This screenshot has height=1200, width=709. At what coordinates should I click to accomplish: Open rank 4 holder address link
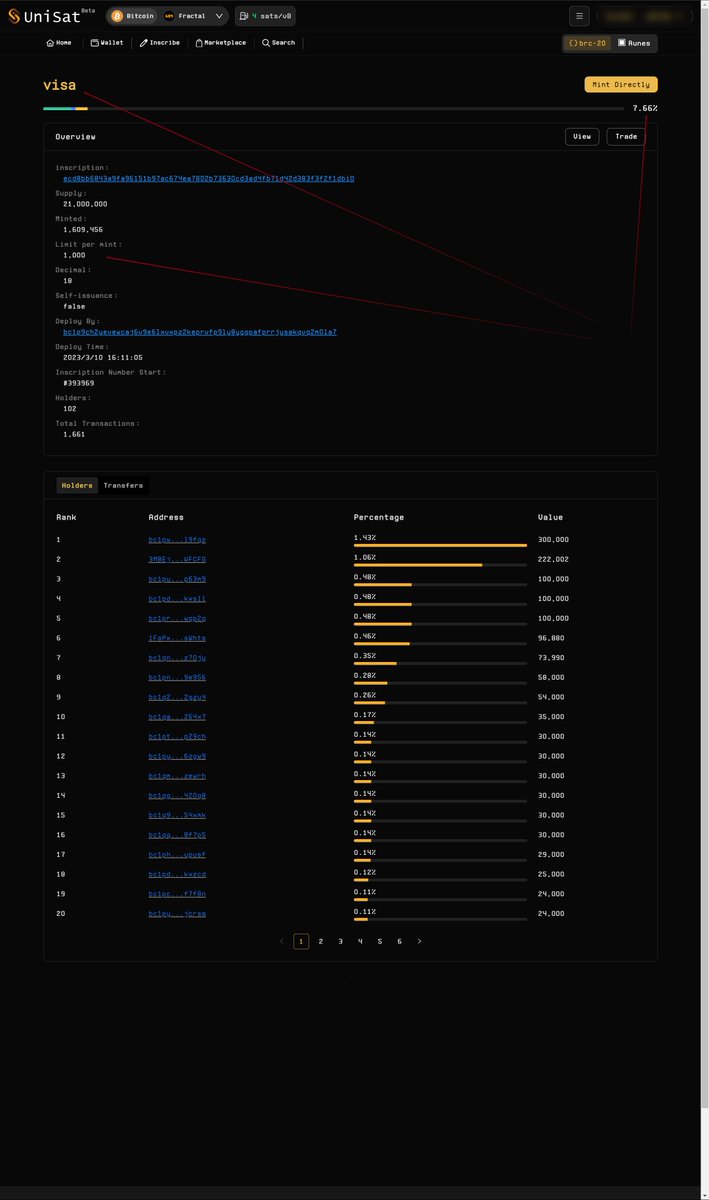click(x=177, y=598)
